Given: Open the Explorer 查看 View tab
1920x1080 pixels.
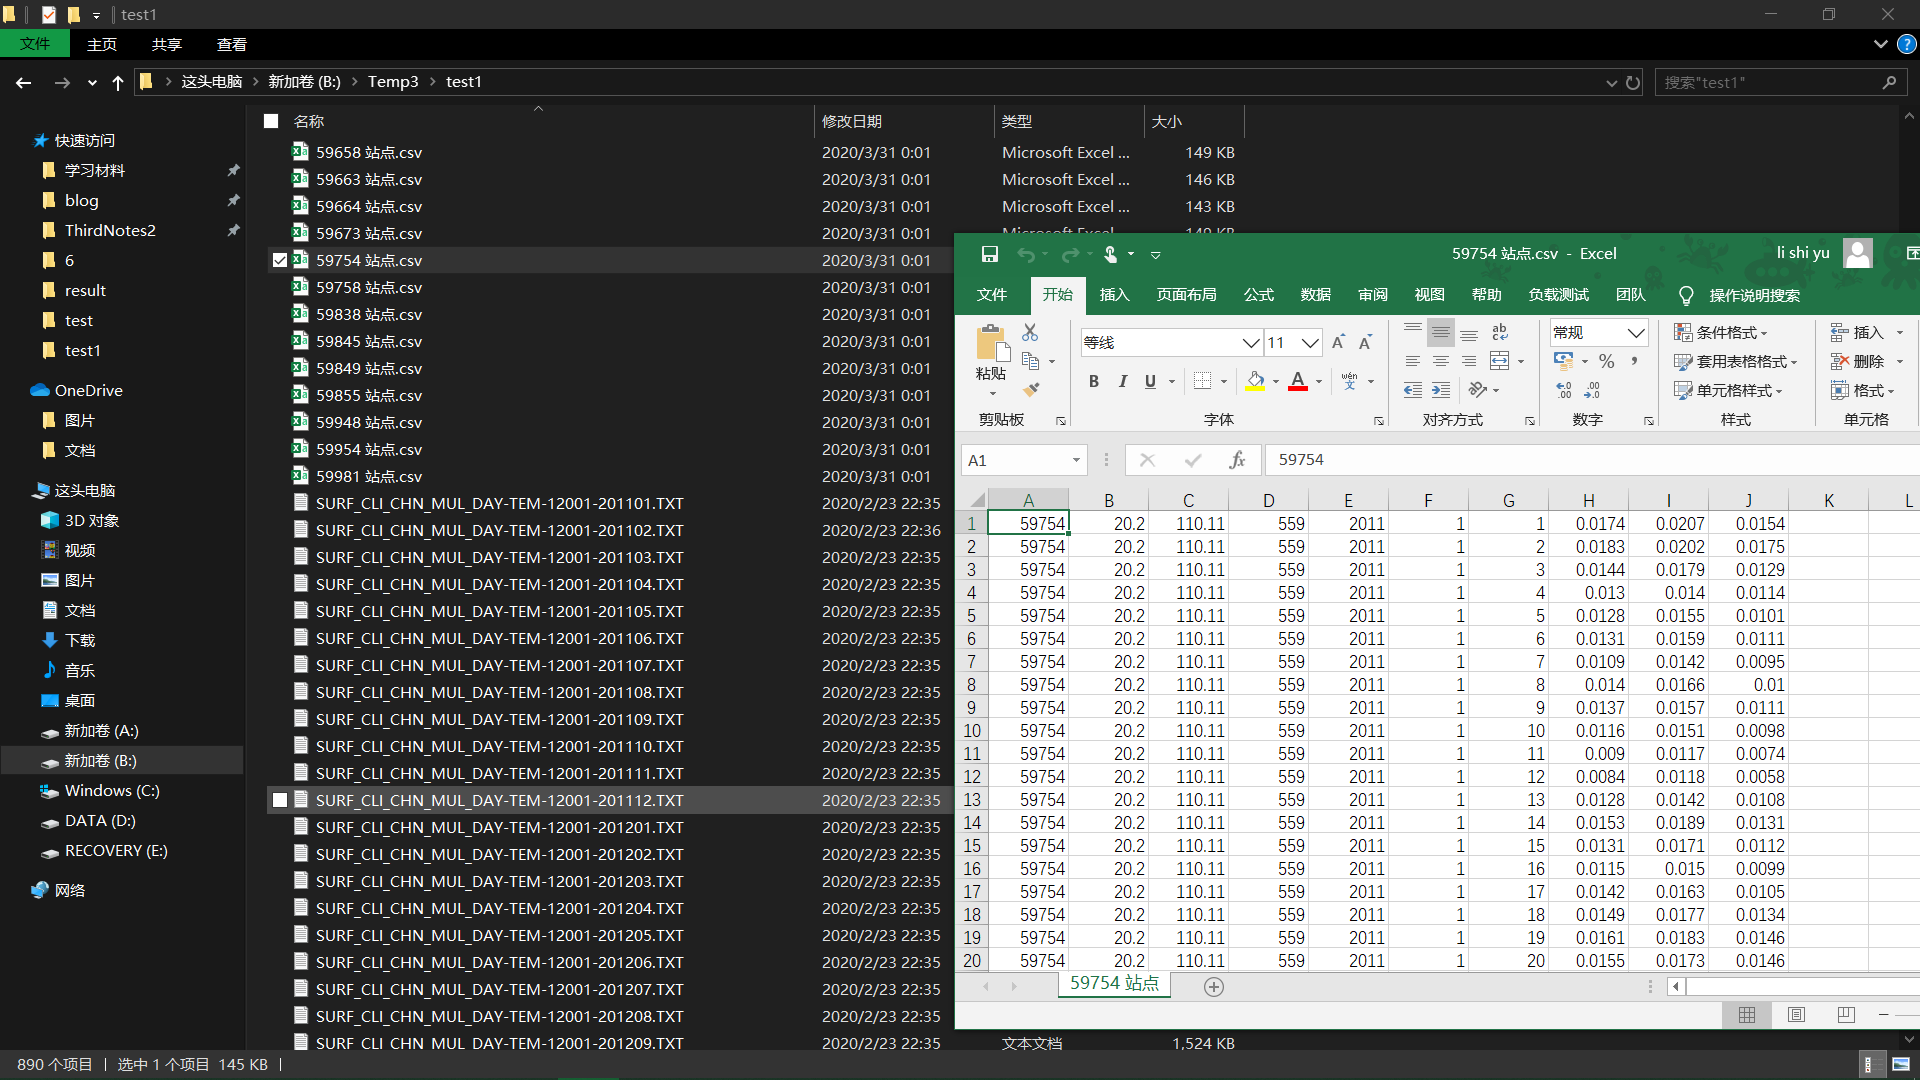Looking at the screenshot, I should pos(231,44).
